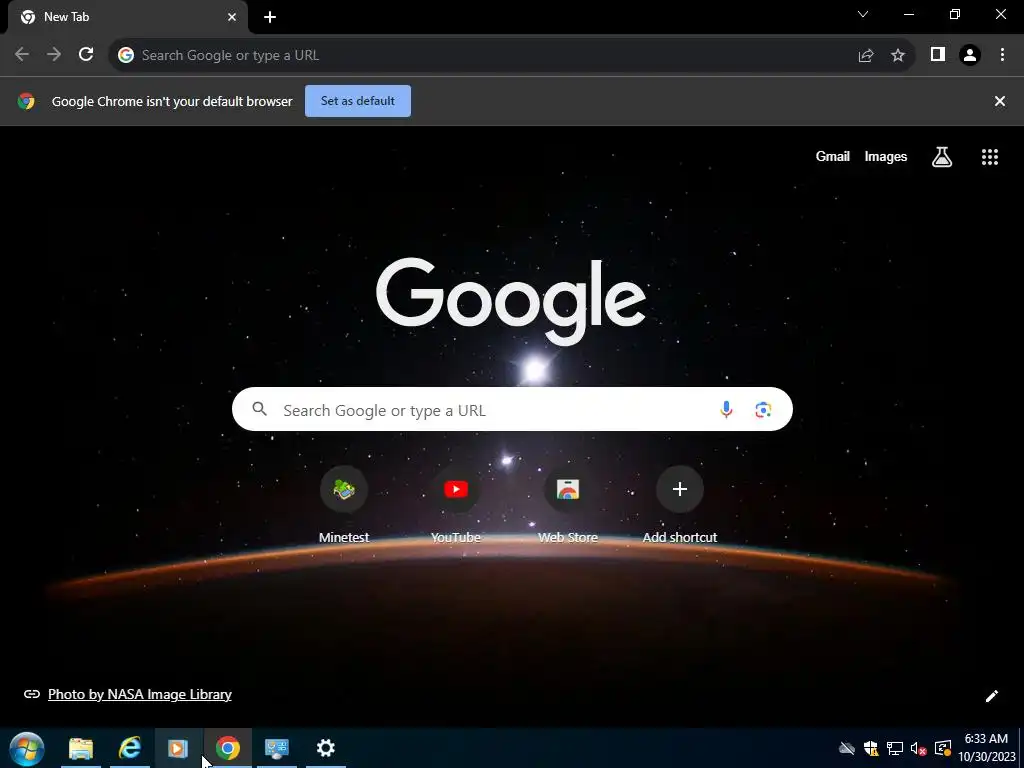This screenshot has width=1024, height=768.
Task: Open a new tab with the plus button
Action: (270, 17)
